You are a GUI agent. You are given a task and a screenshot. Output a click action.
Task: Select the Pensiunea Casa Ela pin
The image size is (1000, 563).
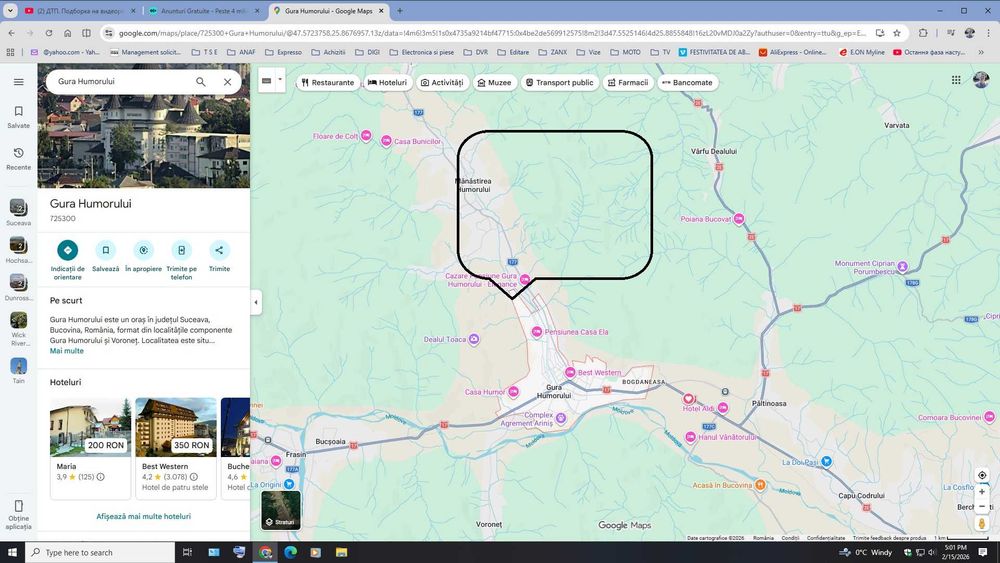tap(537, 332)
